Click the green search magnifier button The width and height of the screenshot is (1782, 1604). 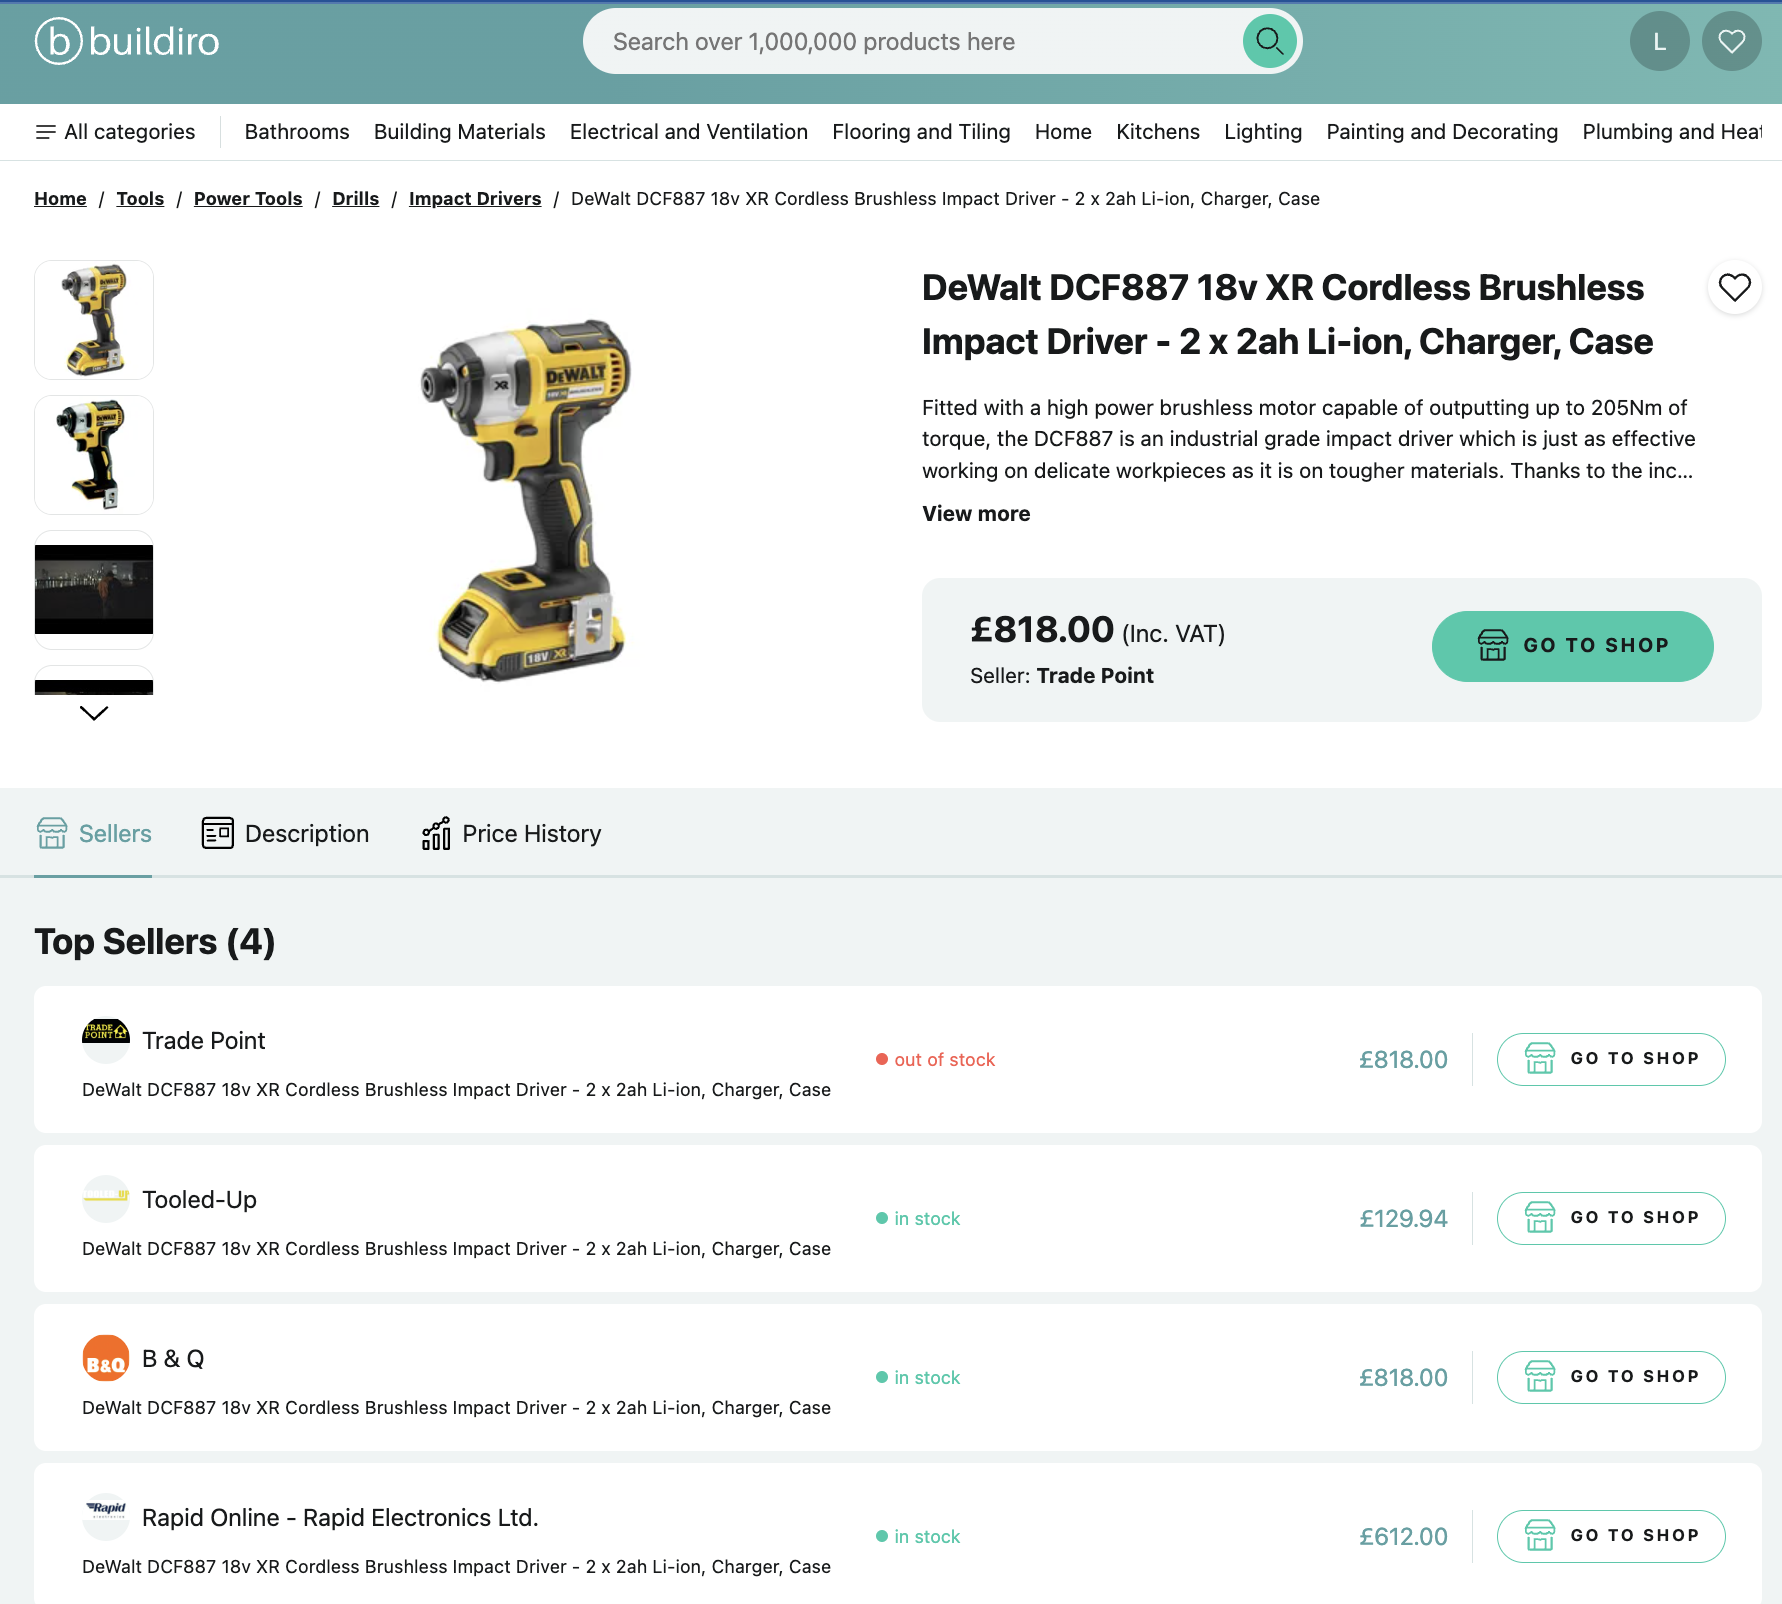coord(1269,41)
